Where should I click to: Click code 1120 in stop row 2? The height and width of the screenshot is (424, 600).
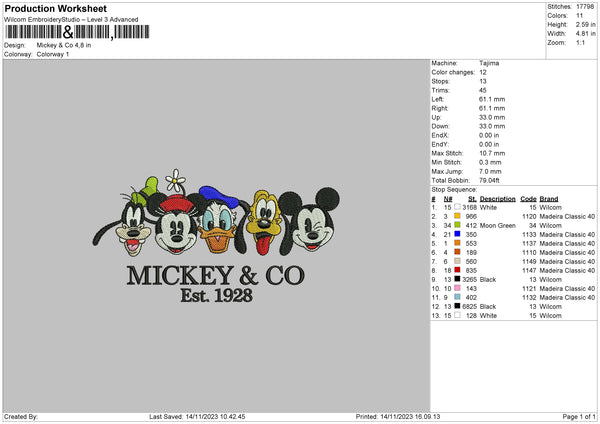(x=529, y=216)
